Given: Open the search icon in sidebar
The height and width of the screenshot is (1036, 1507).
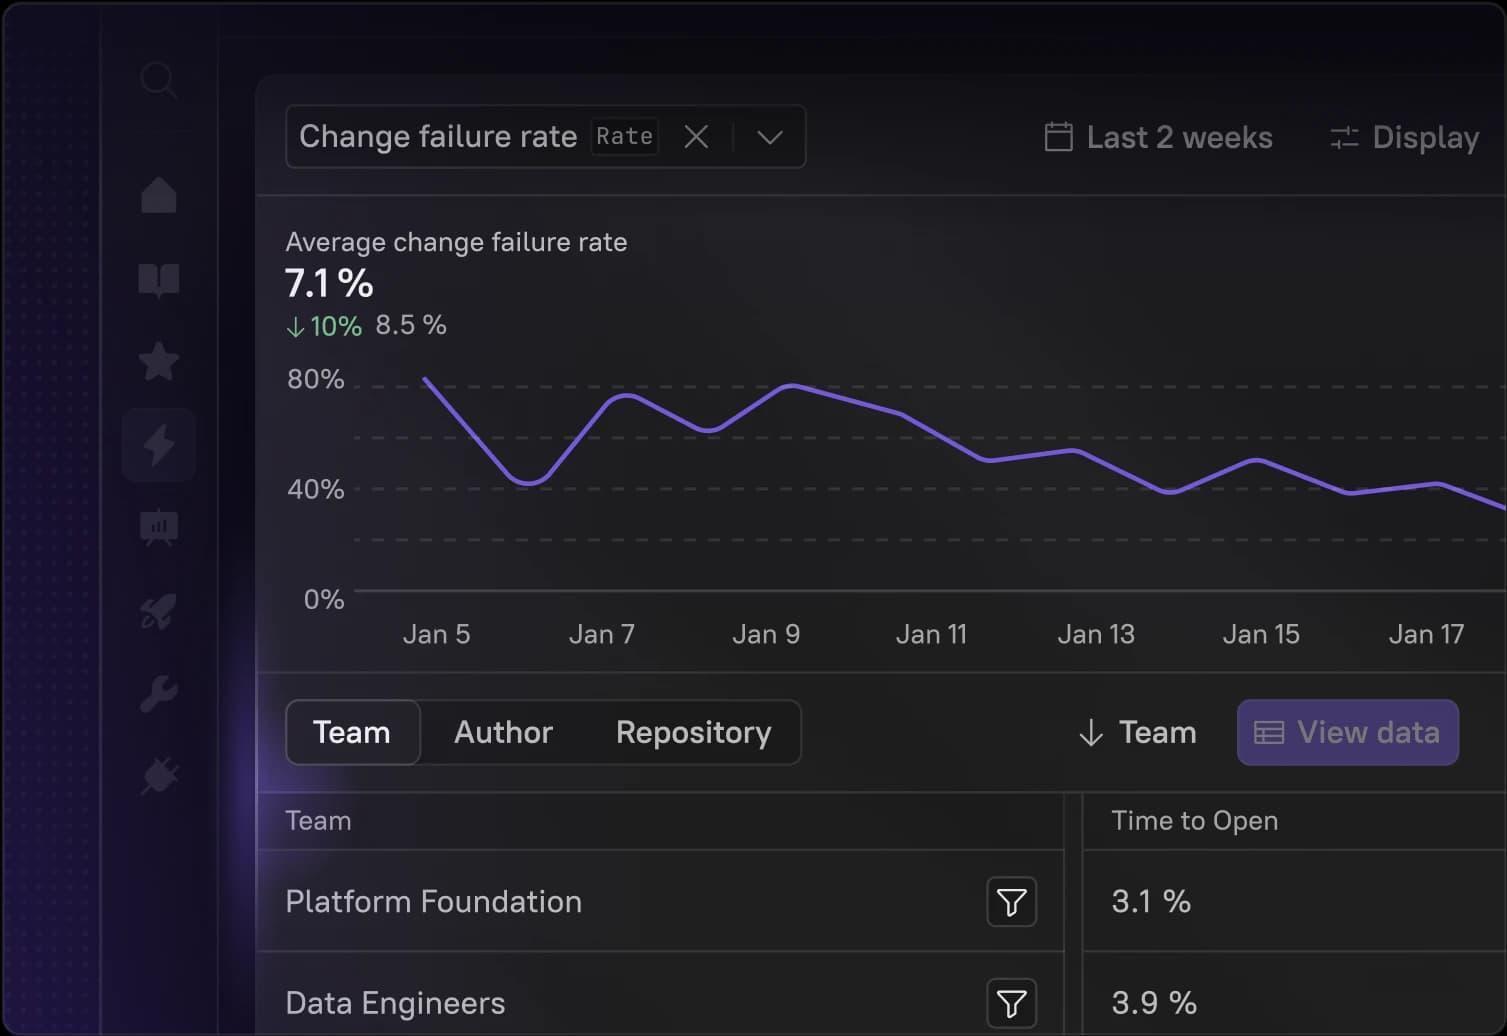Looking at the screenshot, I should pyautogui.click(x=158, y=80).
